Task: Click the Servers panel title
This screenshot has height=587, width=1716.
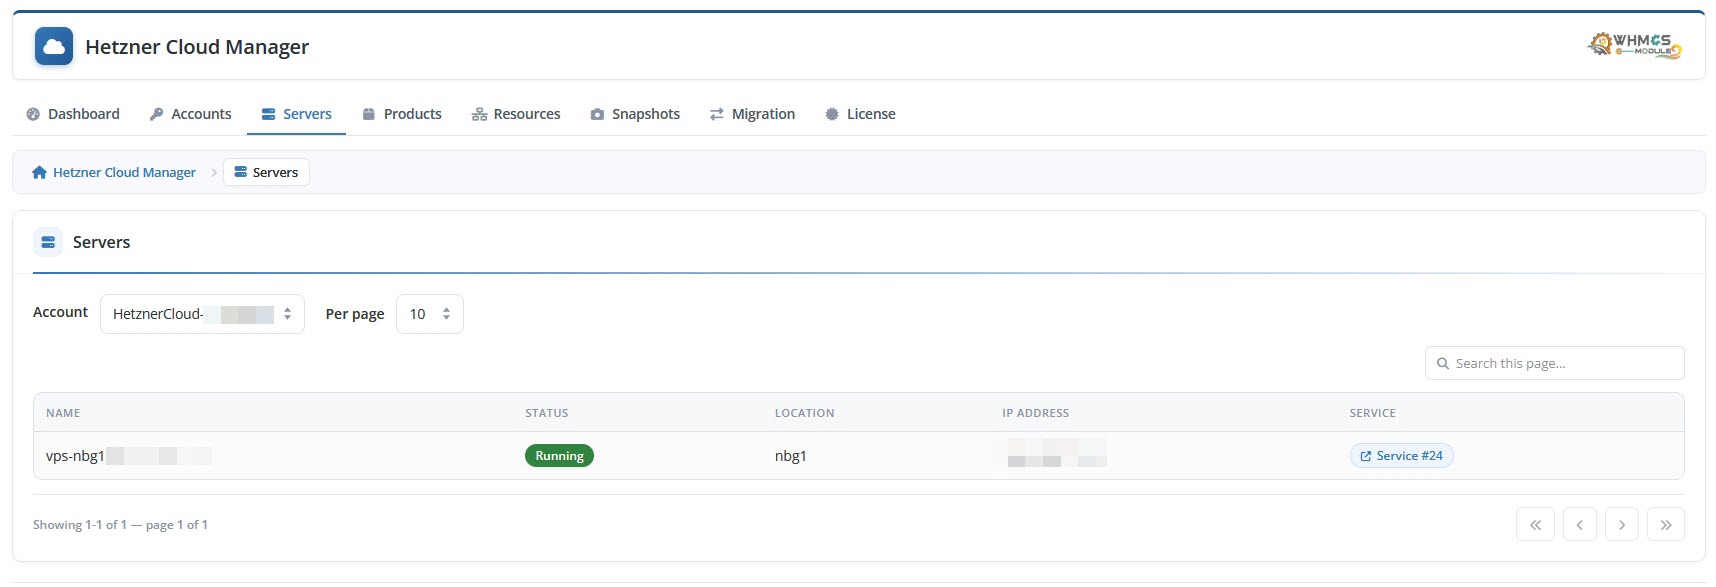Action: pyautogui.click(x=101, y=242)
